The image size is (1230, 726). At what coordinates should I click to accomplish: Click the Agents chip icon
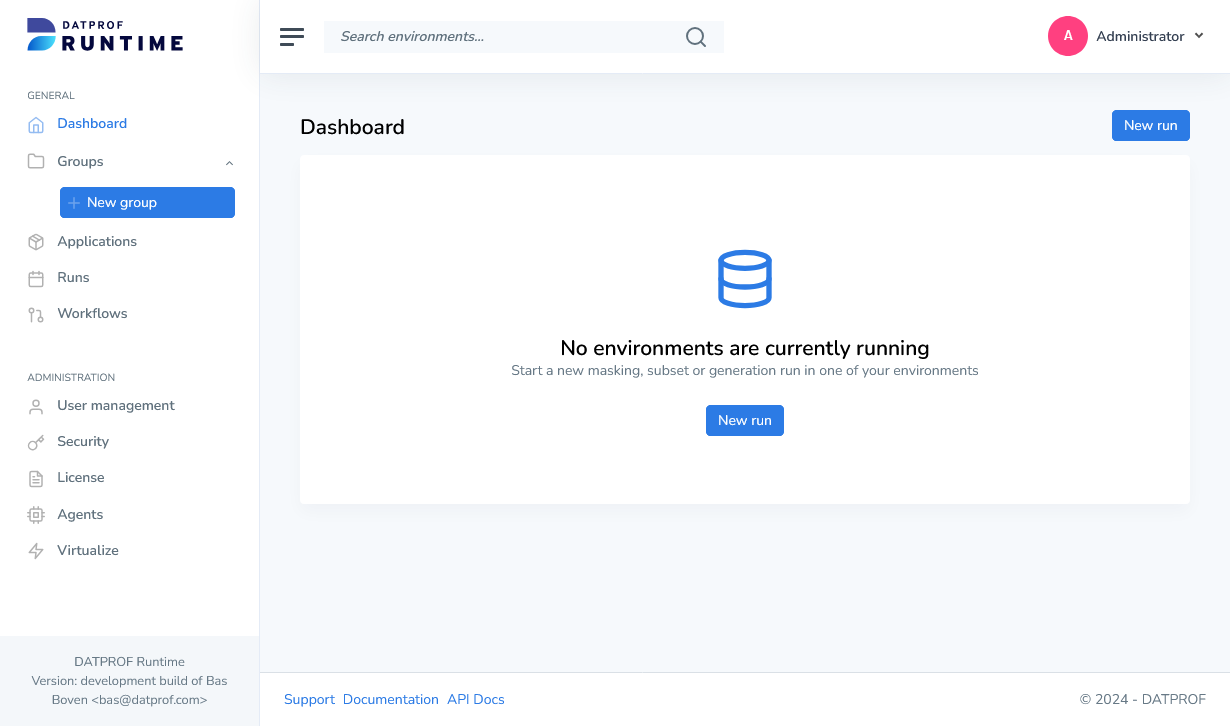[x=36, y=515]
